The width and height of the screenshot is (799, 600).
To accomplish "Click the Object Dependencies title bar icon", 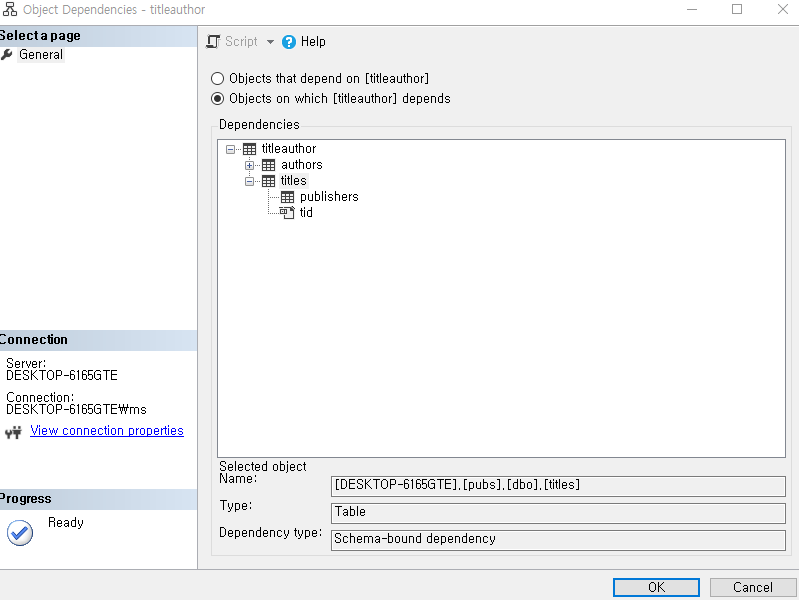I will pyautogui.click(x=10, y=9).
